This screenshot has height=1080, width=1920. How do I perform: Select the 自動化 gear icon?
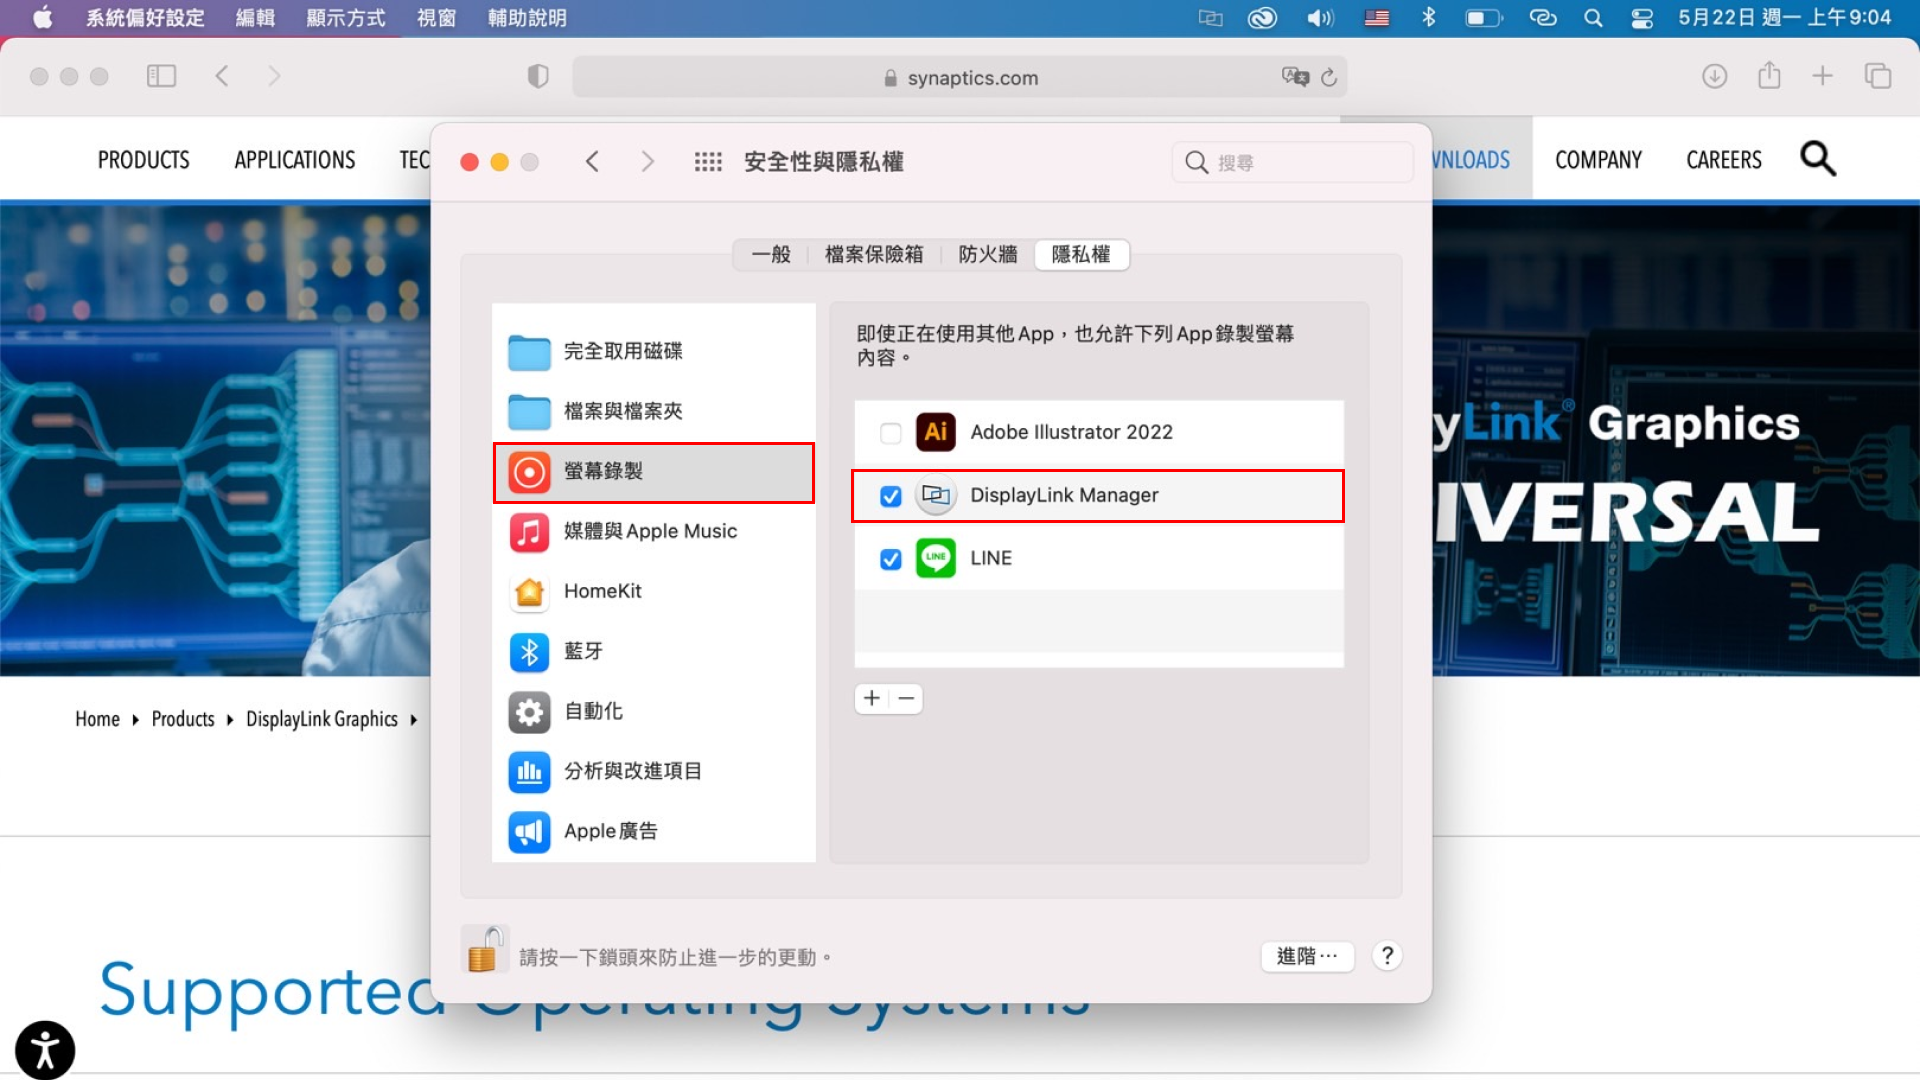click(x=529, y=712)
